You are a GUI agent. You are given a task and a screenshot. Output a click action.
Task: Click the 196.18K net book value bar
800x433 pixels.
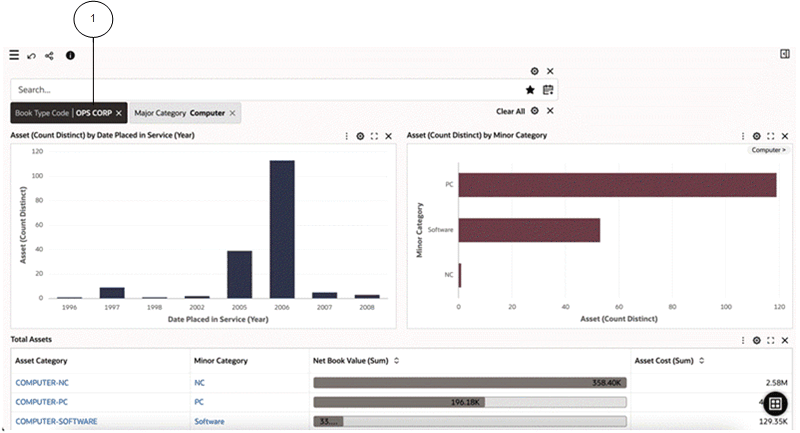pyautogui.click(x=399, y=402)
